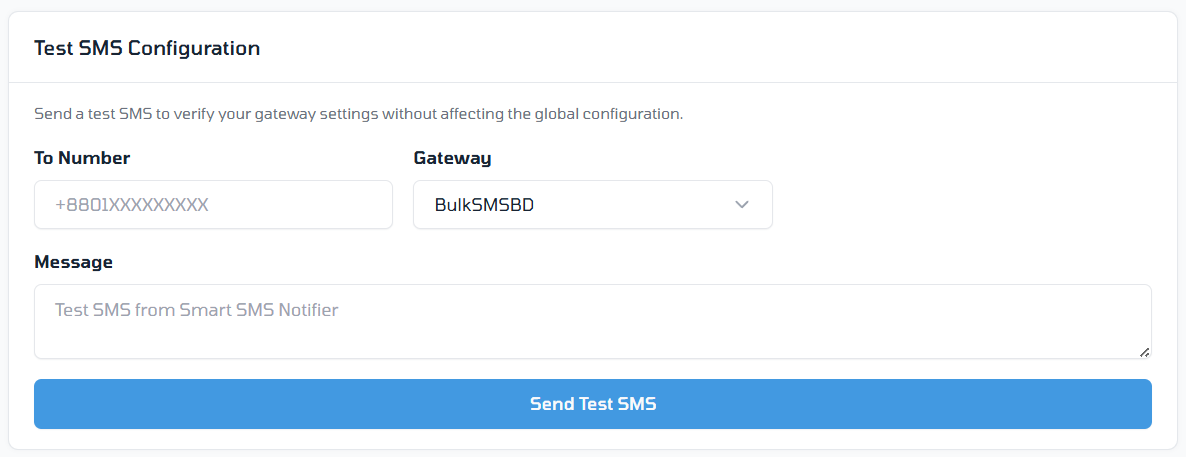This screenshot has width=1186, height=457.
Task: Click the gateway settings description text
Action: tap(358, 114)
